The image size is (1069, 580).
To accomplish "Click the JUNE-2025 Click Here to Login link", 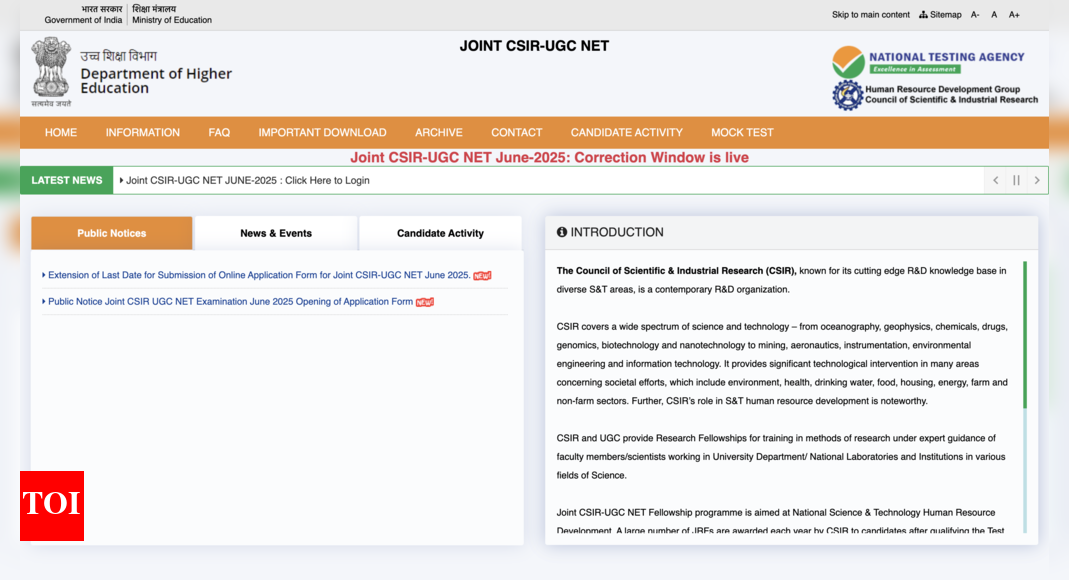I will (x=247, y=180).
